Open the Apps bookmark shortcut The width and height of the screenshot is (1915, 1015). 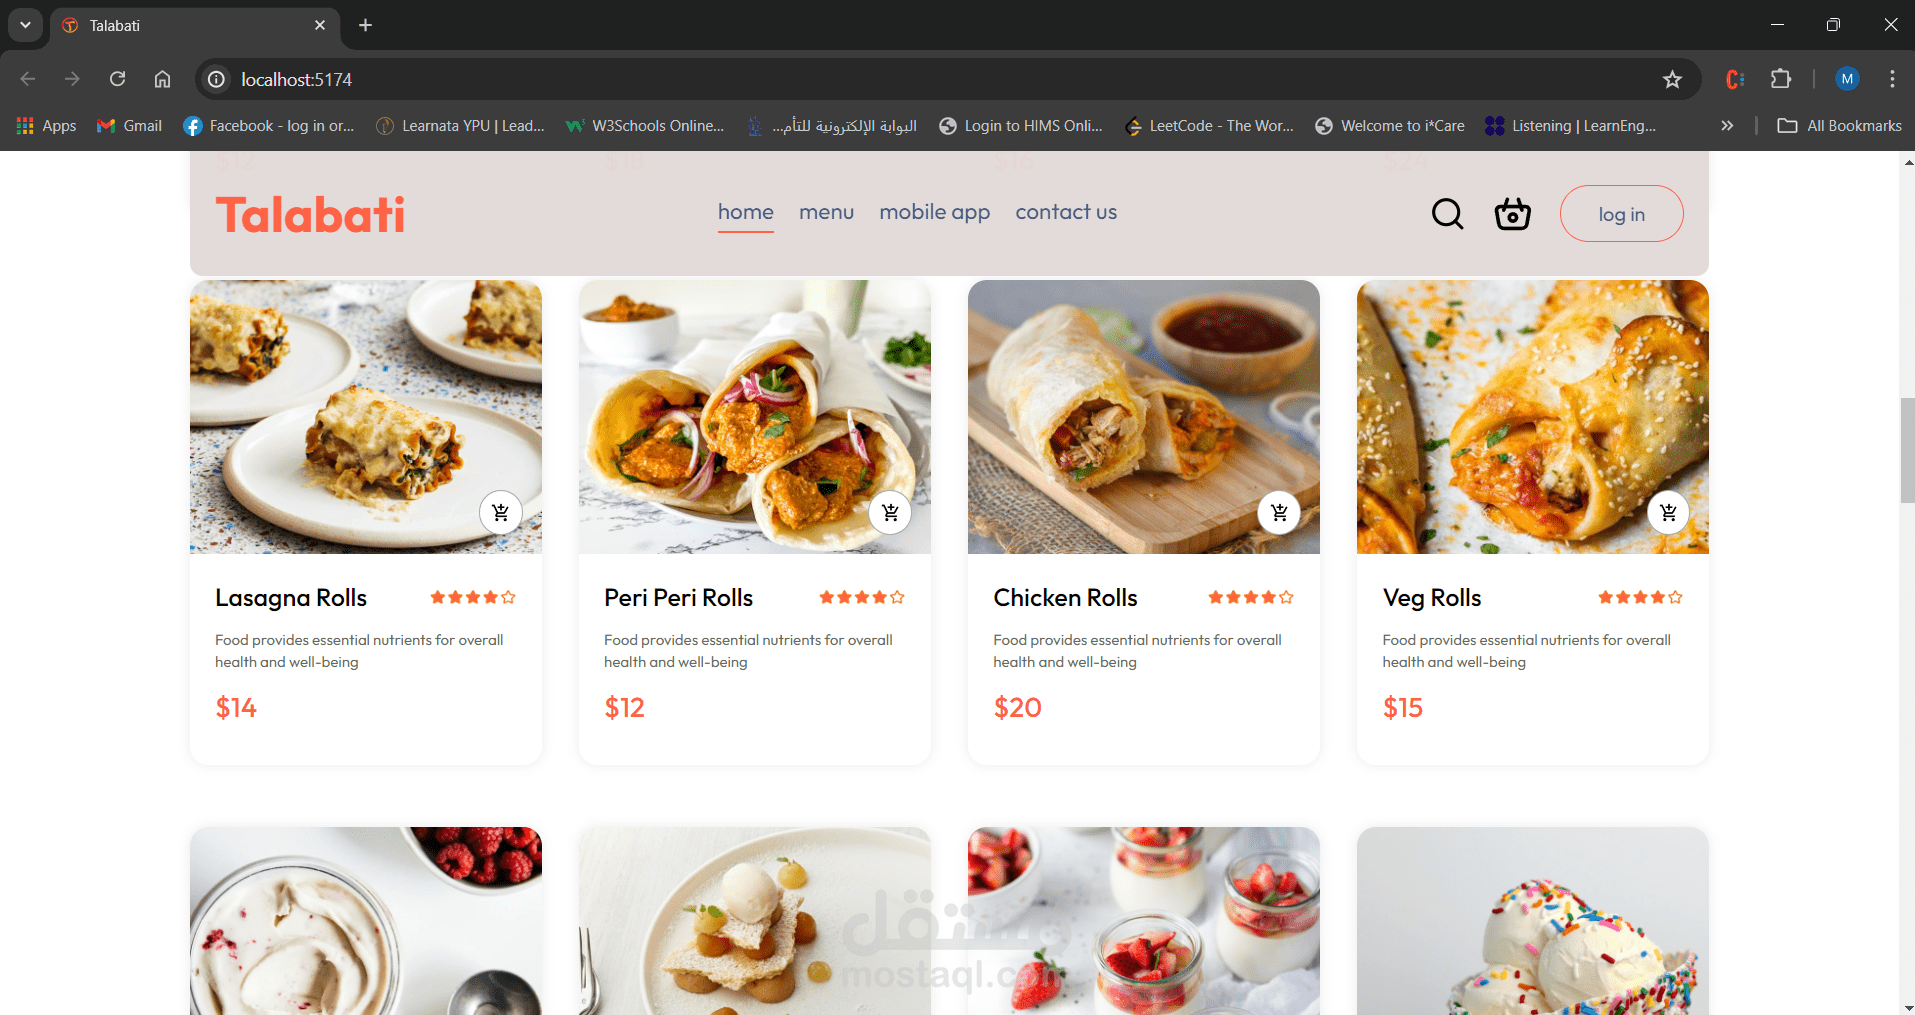click(x=47, y=126)
